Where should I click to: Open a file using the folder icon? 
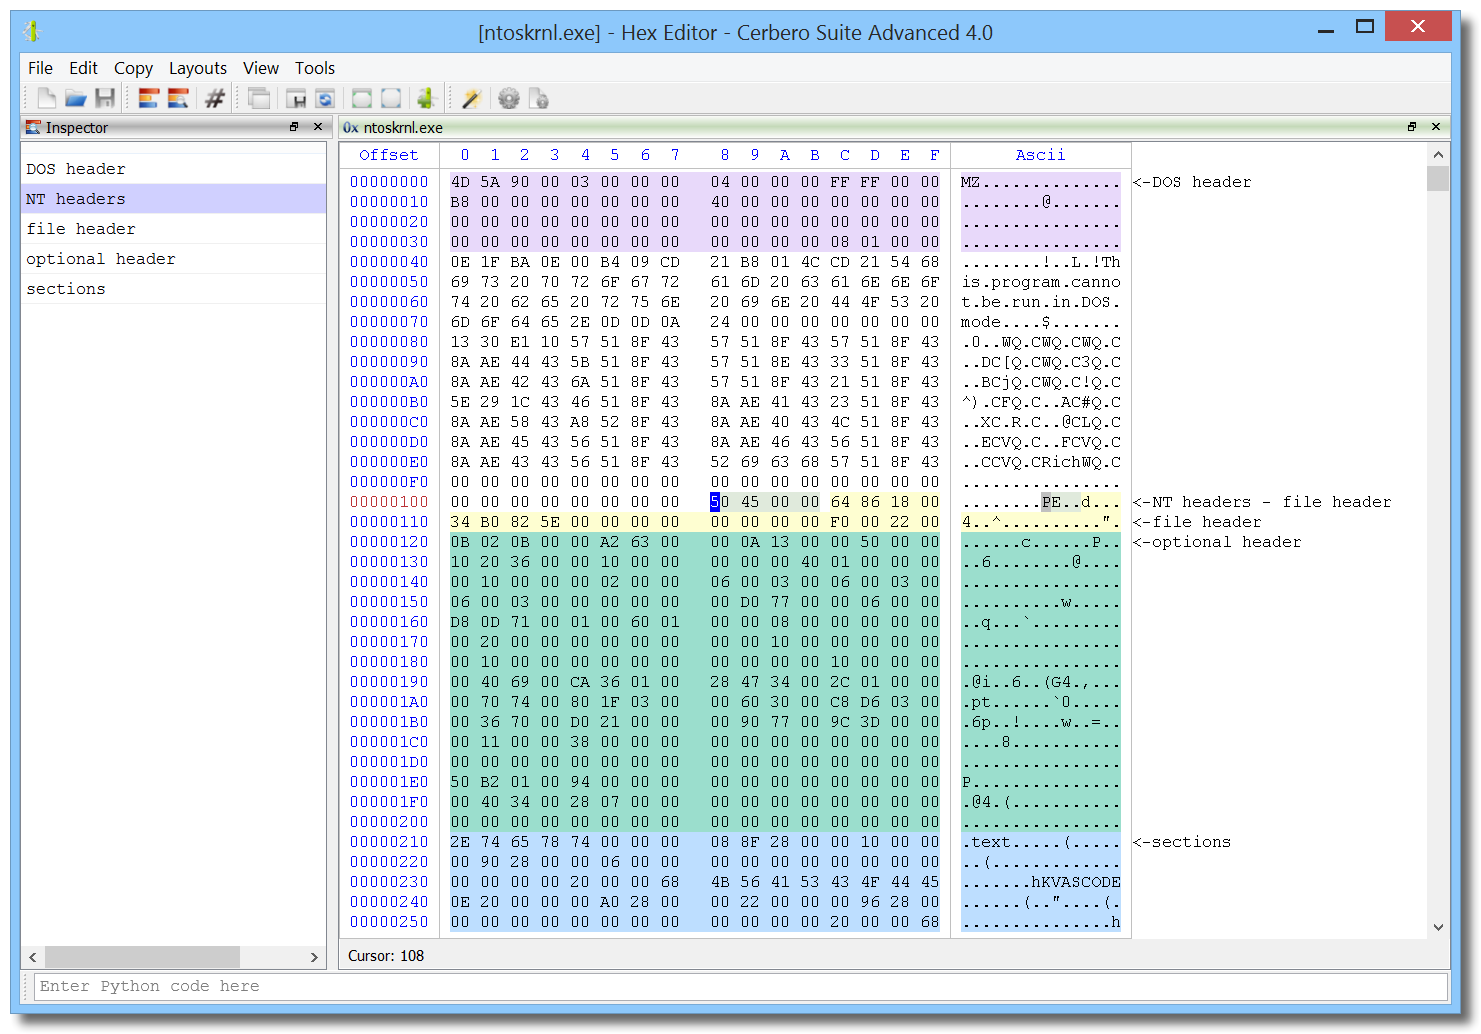pos(76,98)
